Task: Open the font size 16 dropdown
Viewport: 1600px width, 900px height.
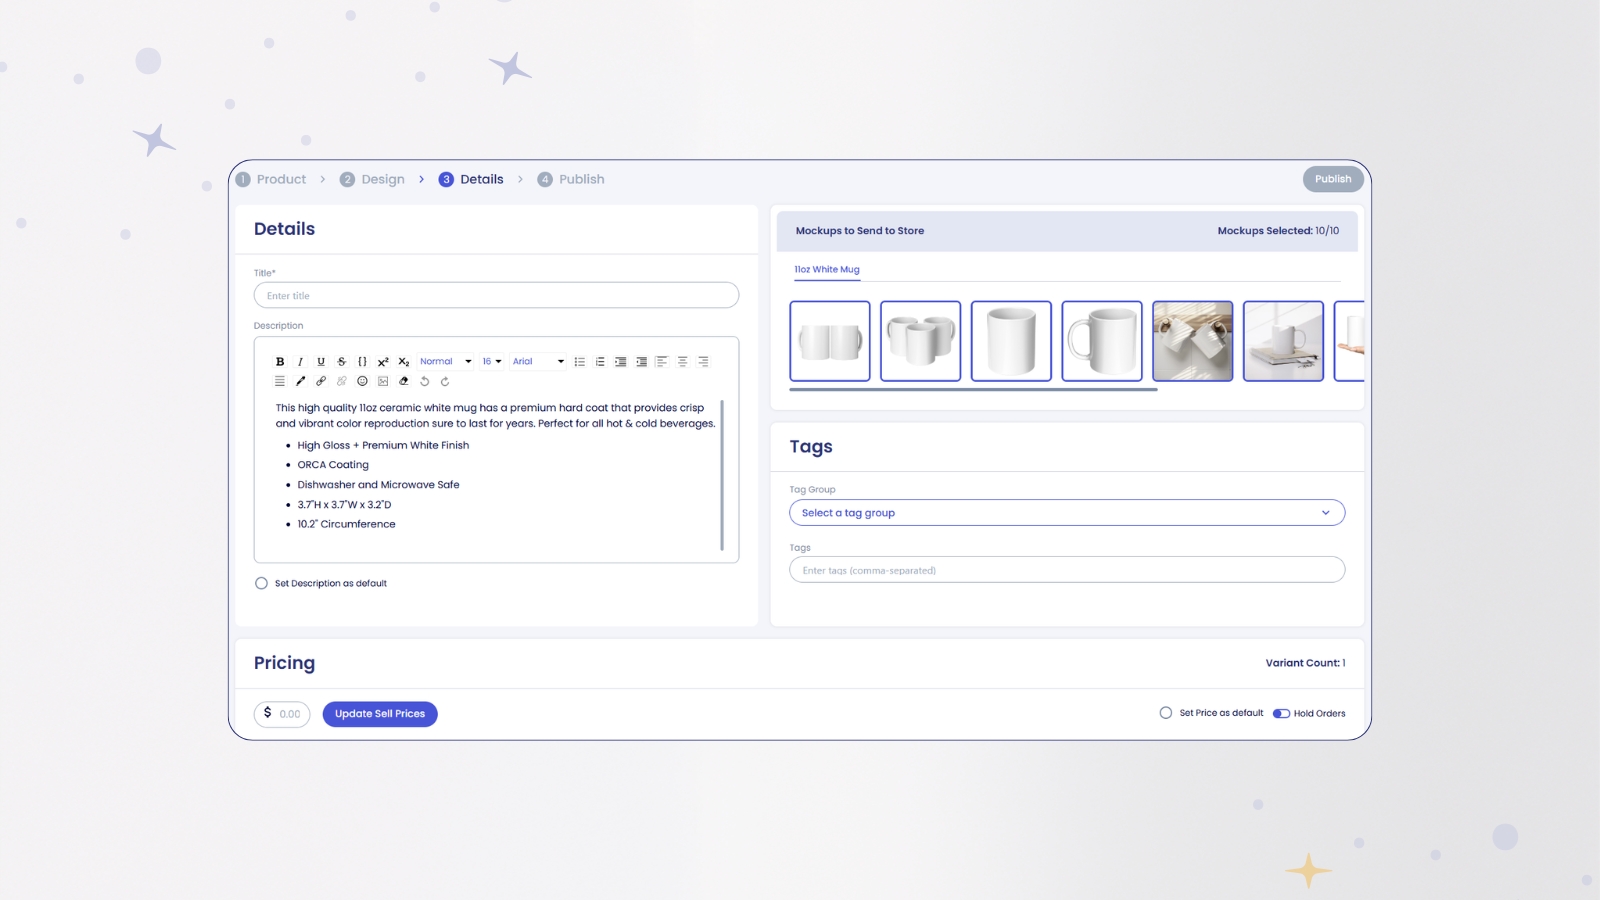Action: pyautogui.click(x=492, y=361)
